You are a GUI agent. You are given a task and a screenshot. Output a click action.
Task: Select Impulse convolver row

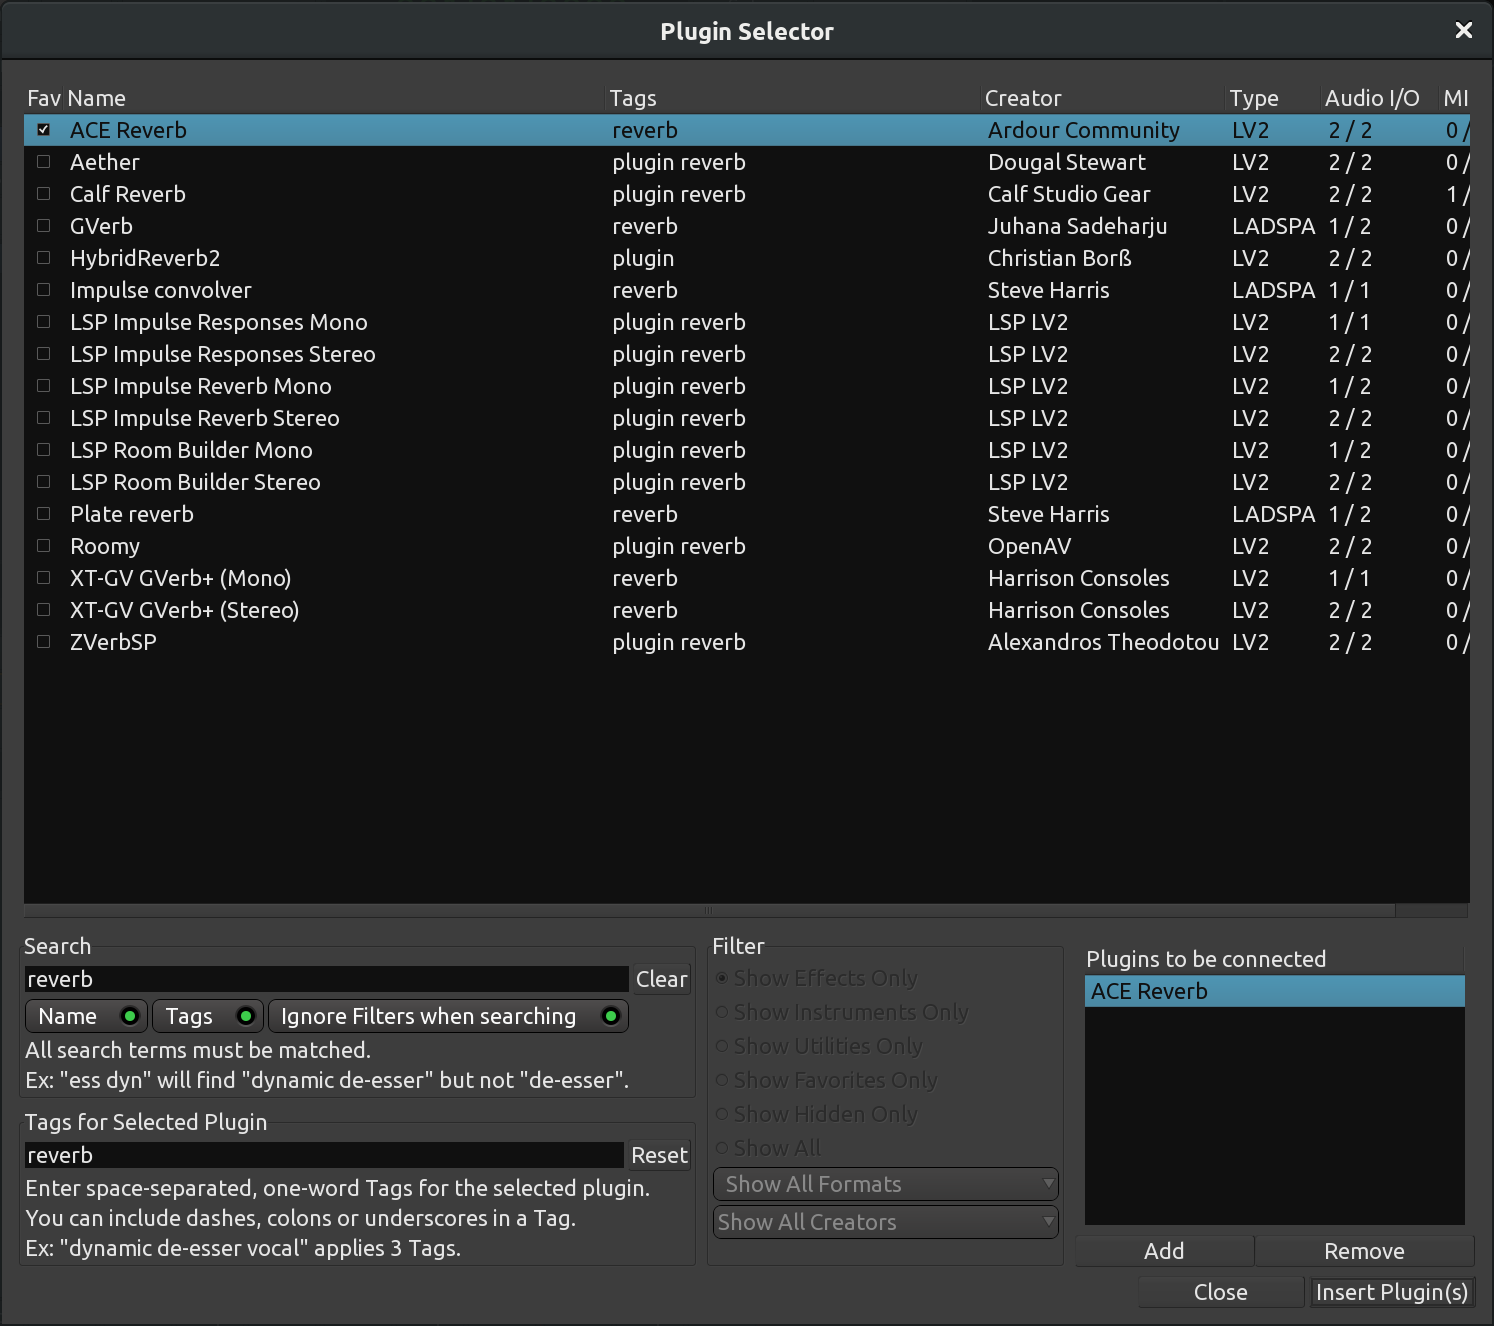[x=747, y=290]
